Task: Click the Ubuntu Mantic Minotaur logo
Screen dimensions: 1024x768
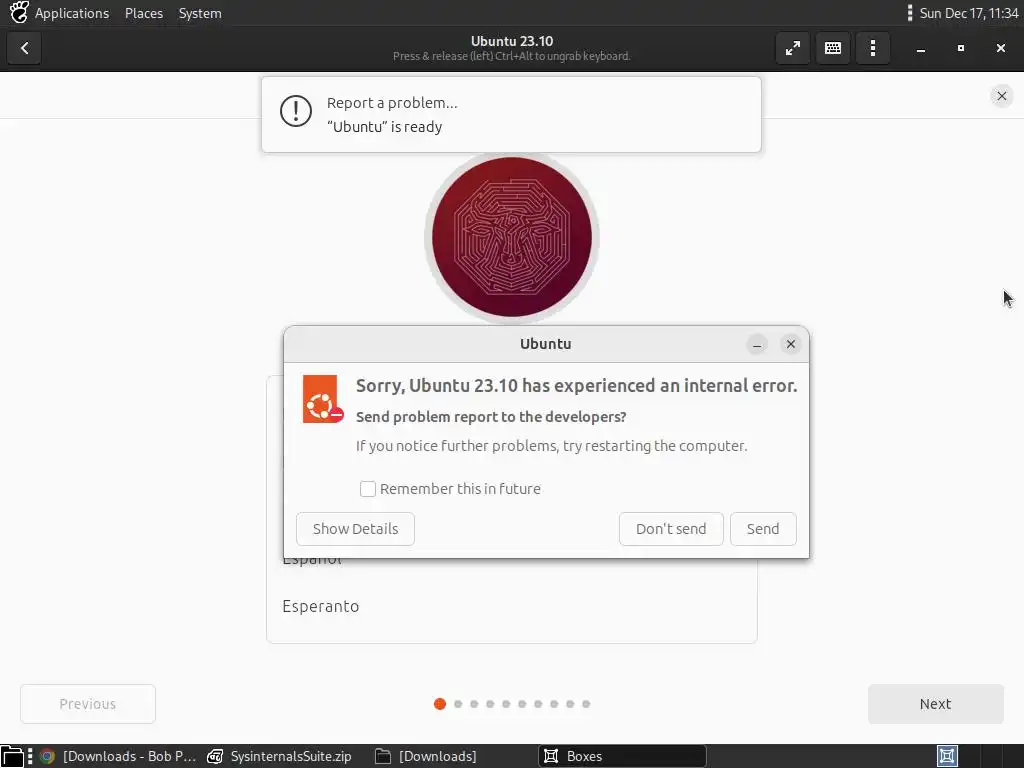Action: coord(511,237)
